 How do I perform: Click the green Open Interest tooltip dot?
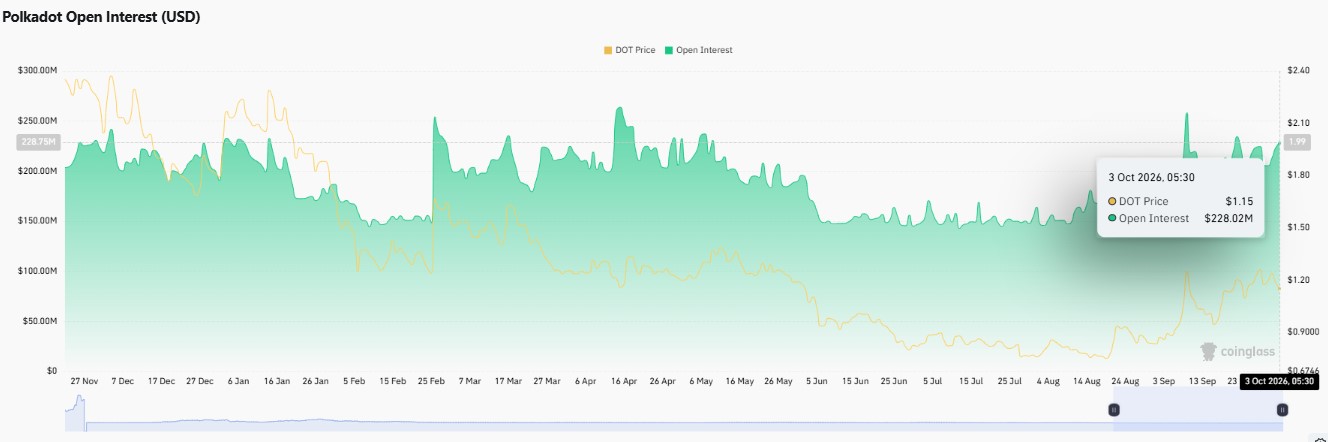coord(1112,218)
